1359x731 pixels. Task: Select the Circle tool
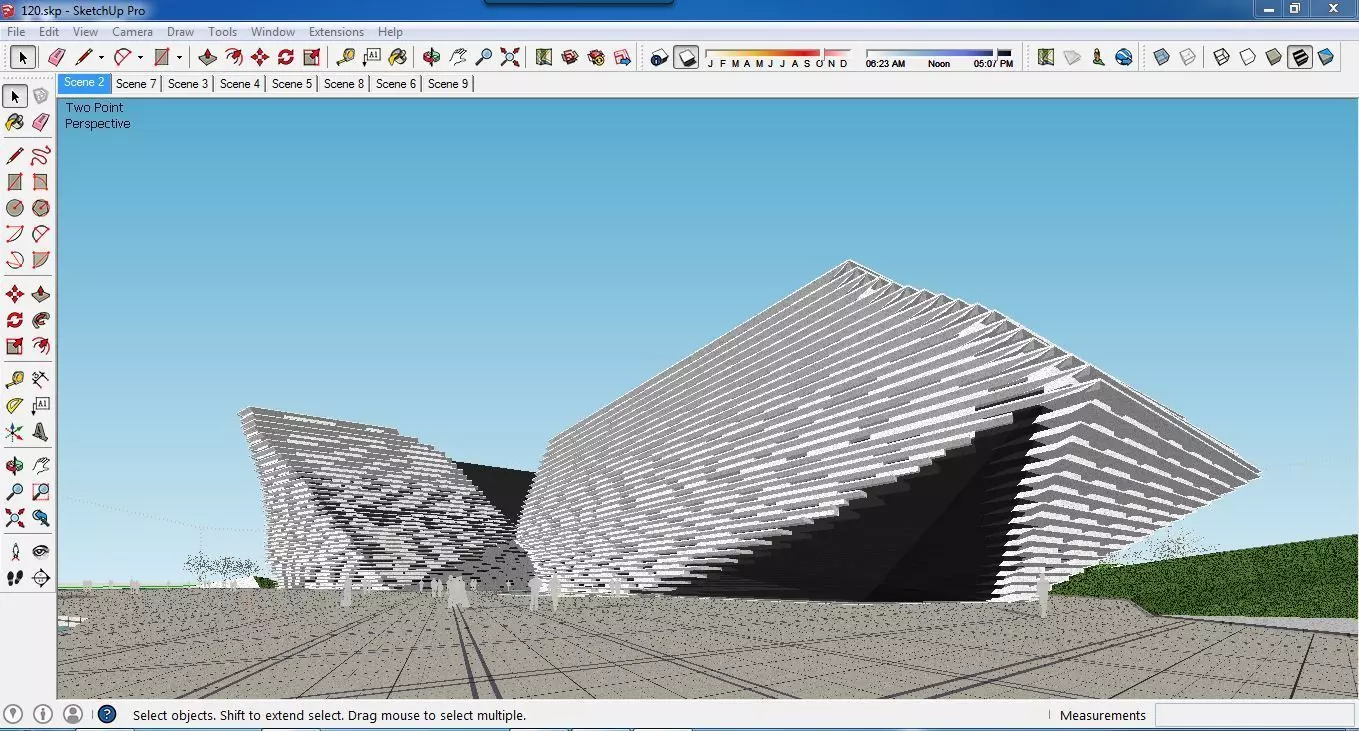tap(15, 208)
